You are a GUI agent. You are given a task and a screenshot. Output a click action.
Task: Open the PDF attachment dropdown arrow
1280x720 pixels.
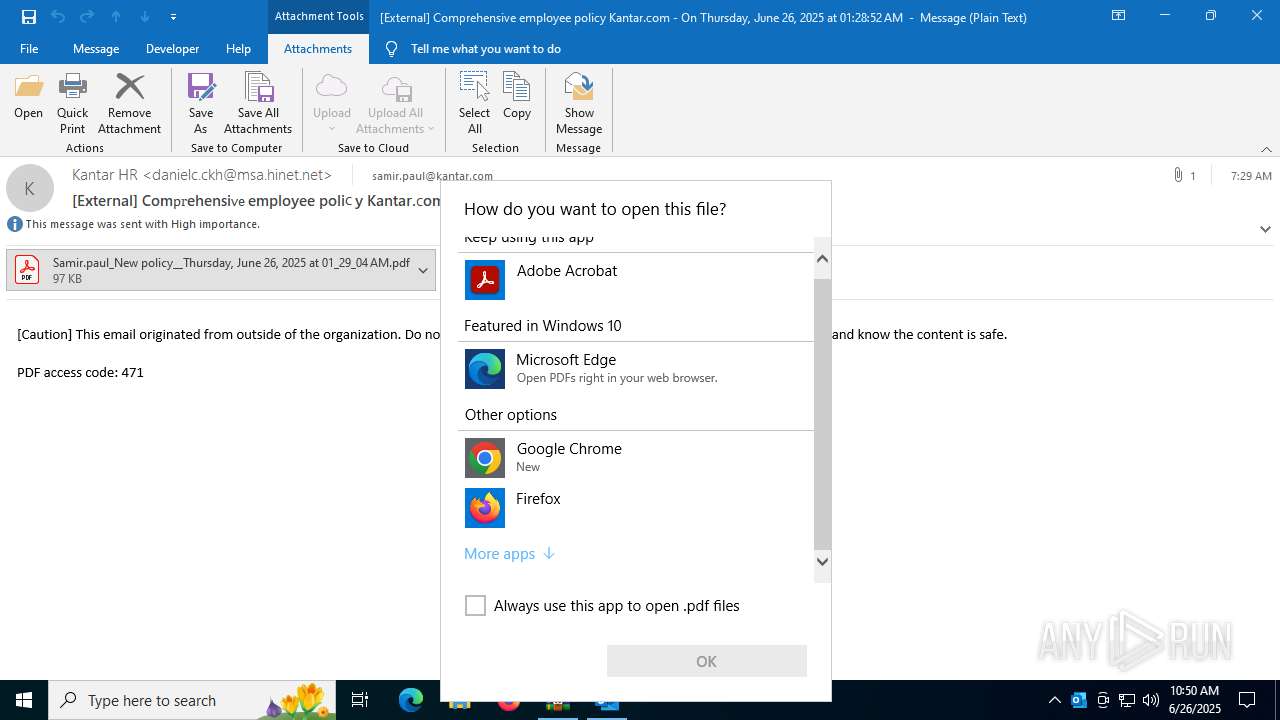423,270
